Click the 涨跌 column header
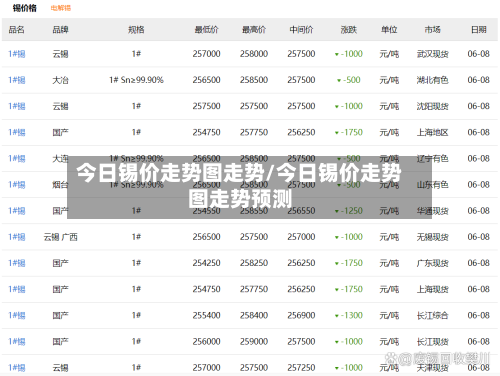Image resolution: width=500 pixels, height=376 pixels. tap(349, 30)
